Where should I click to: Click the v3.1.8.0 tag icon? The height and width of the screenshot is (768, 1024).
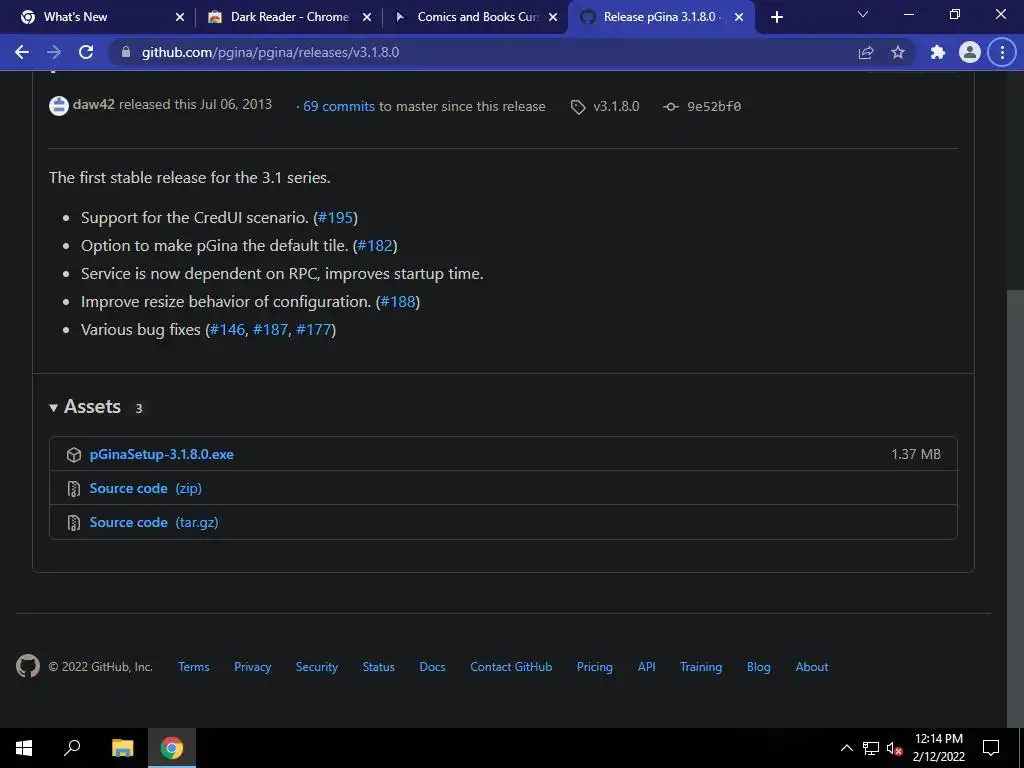tap(578, 107)
